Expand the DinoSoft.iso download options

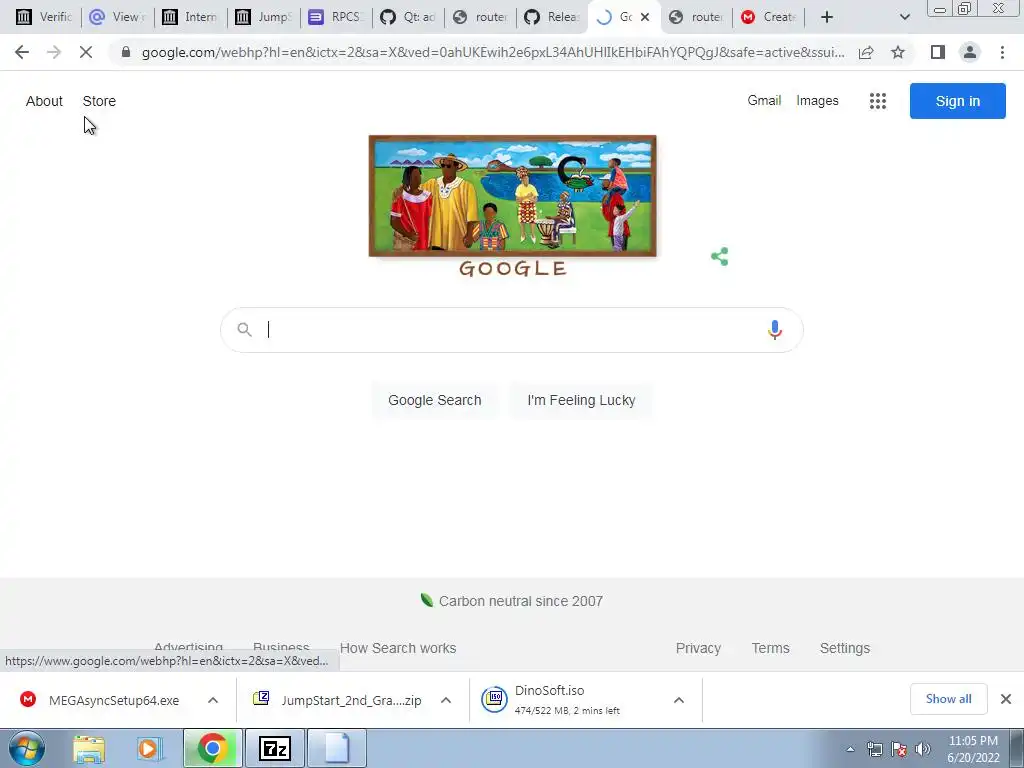[679, 700]
